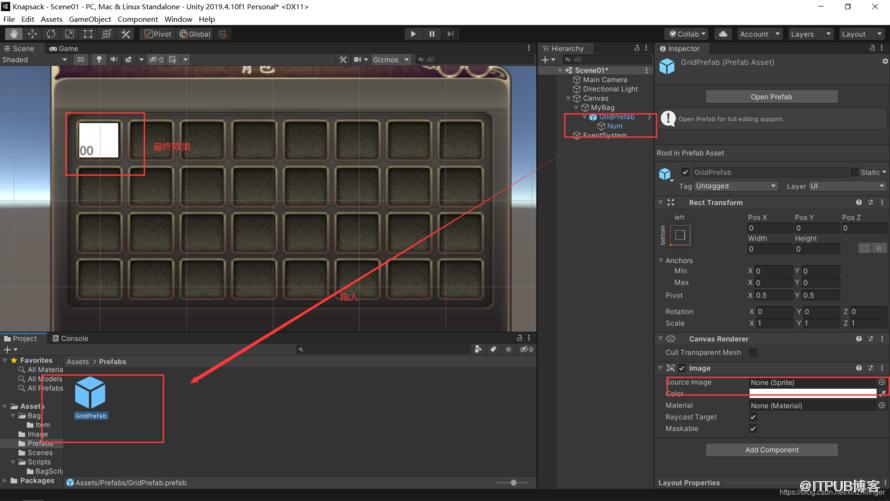Toggle Raycast Target checkbox
890x501 pixels.
point(753,418)
